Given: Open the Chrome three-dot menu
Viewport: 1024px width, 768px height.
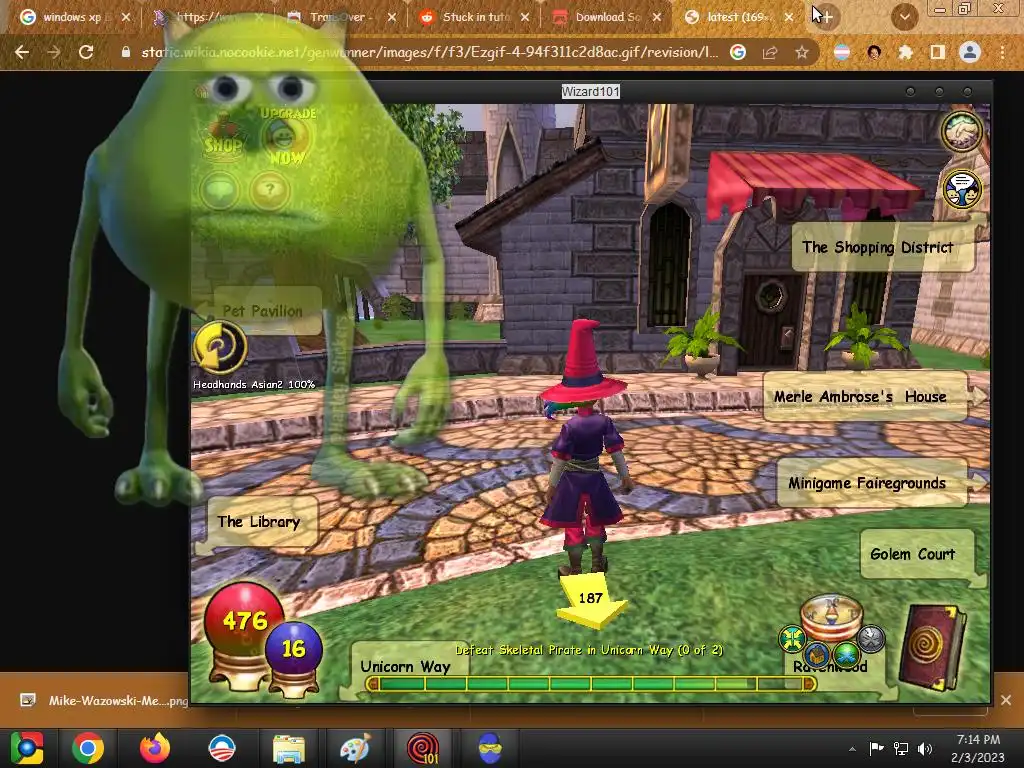Looking at the screenshot, I should (1002, 52).
